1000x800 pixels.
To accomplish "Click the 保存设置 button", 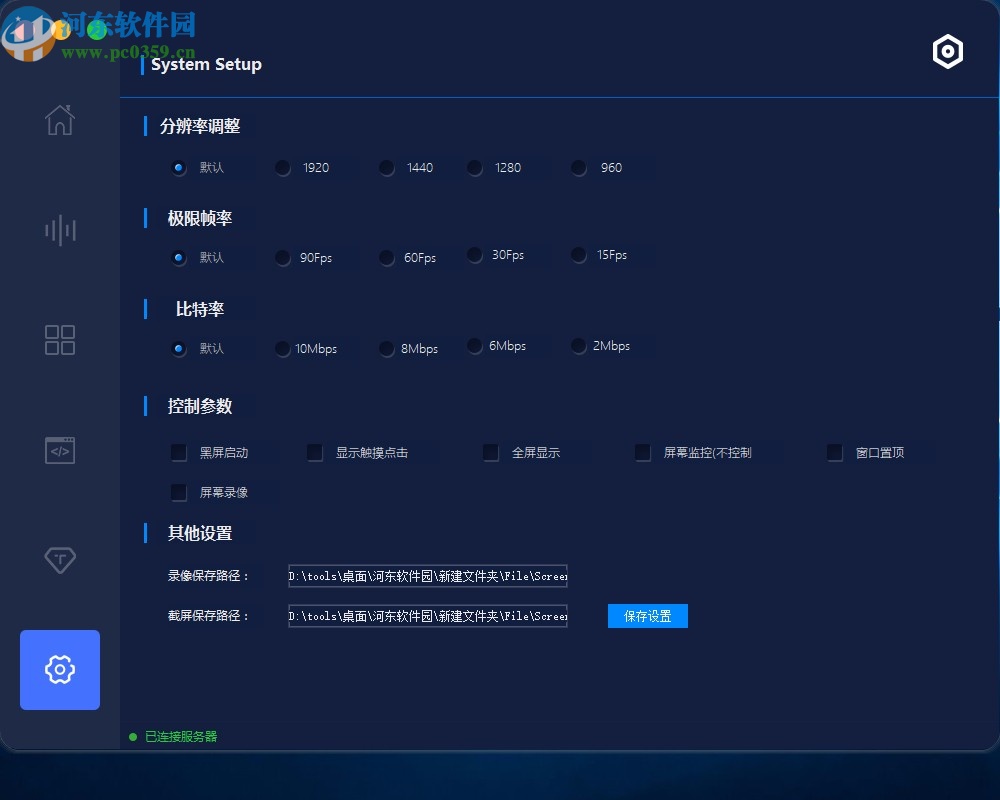I will [647, 616].
